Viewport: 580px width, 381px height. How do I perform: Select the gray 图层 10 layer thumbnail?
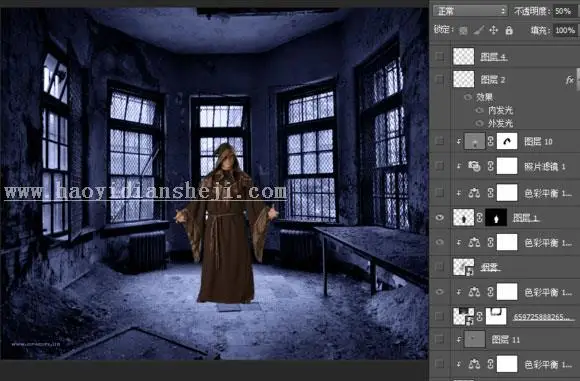[475, 141]
